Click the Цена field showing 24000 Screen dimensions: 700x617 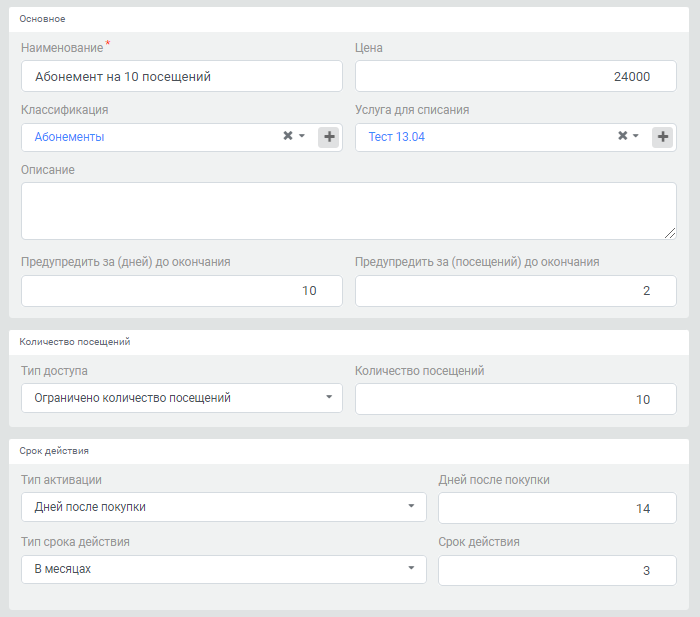516,76
